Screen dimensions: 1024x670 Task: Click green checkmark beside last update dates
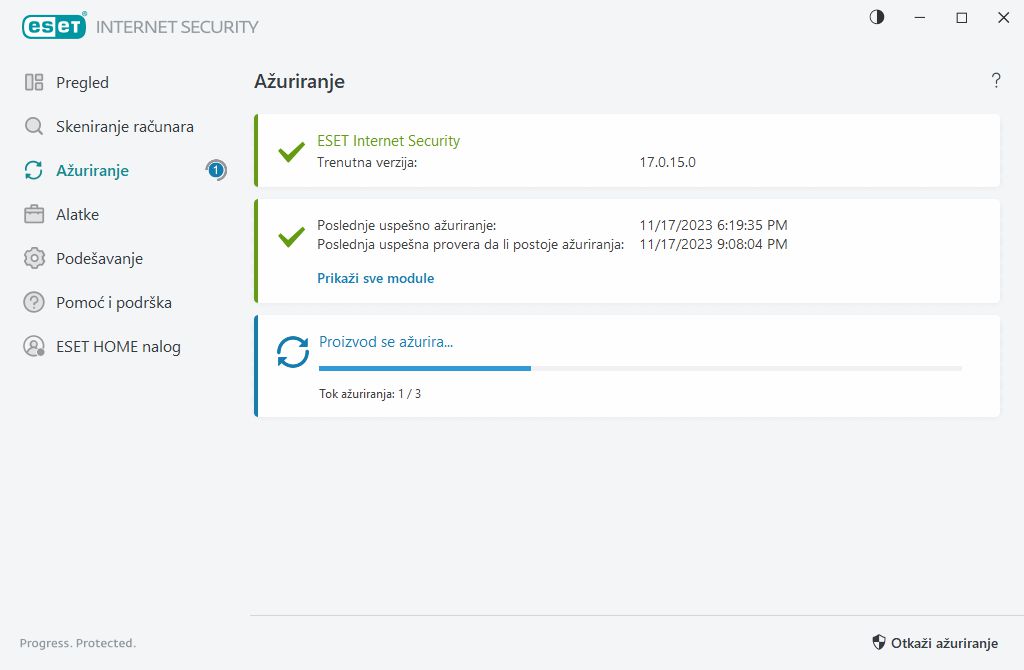pyautogui.click(x=291, y=238)
